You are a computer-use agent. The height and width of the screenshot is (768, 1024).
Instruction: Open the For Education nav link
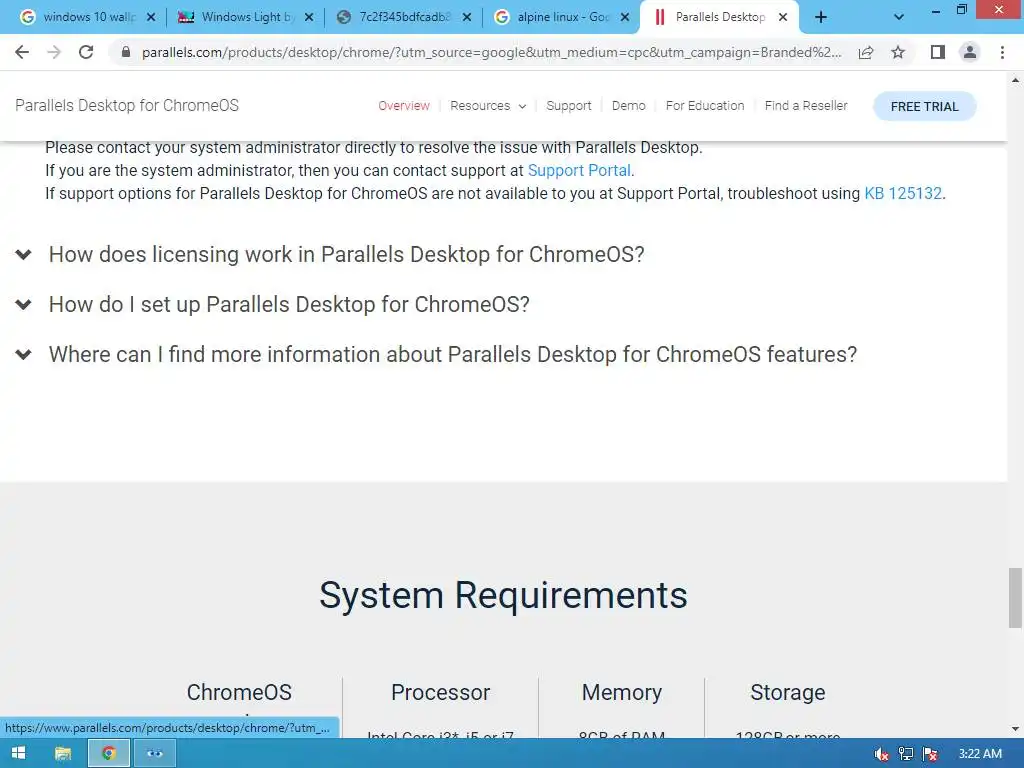(x=705, y=106)
